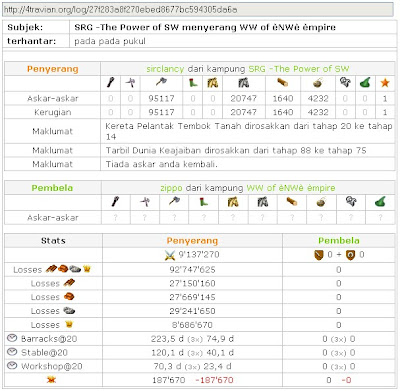This screenshot has height=391, width=400.
Task: Select wood losses value 27'150'160
Action: coord(192,284)
